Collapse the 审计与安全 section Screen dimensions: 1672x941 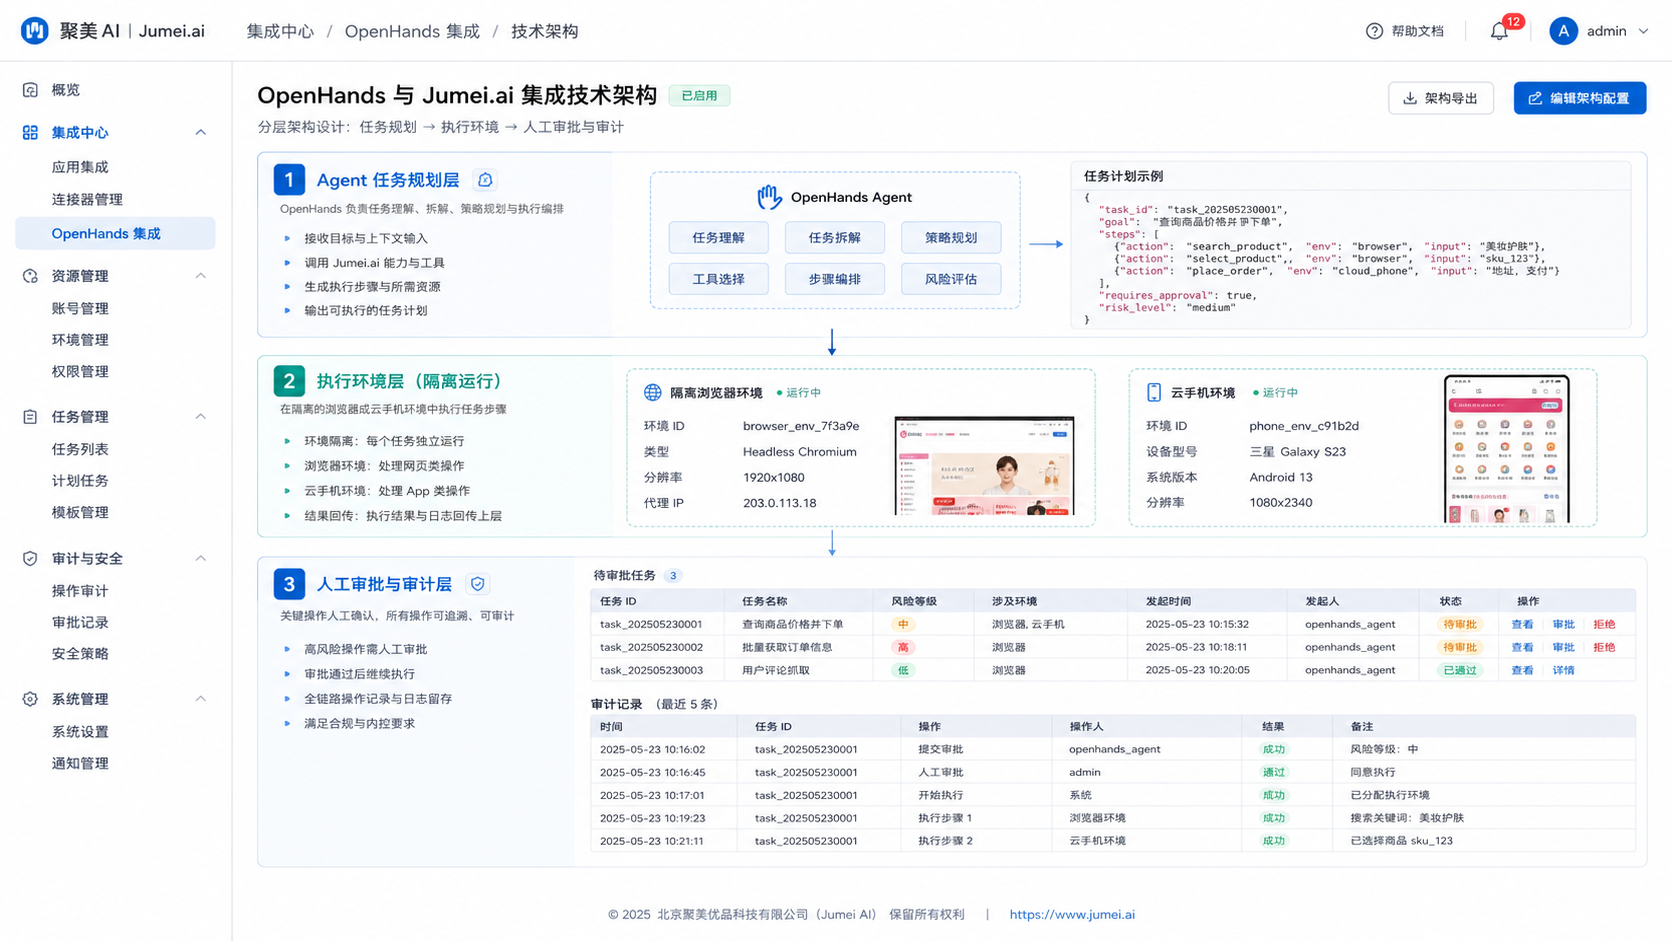point(200,559)
